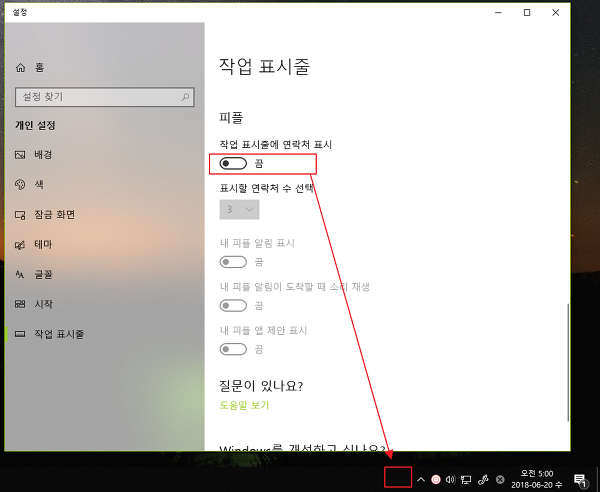Open the 시작 (Start) page
Image resolution: width=600 pixels, height=492 pixels.
pos(34,304)
